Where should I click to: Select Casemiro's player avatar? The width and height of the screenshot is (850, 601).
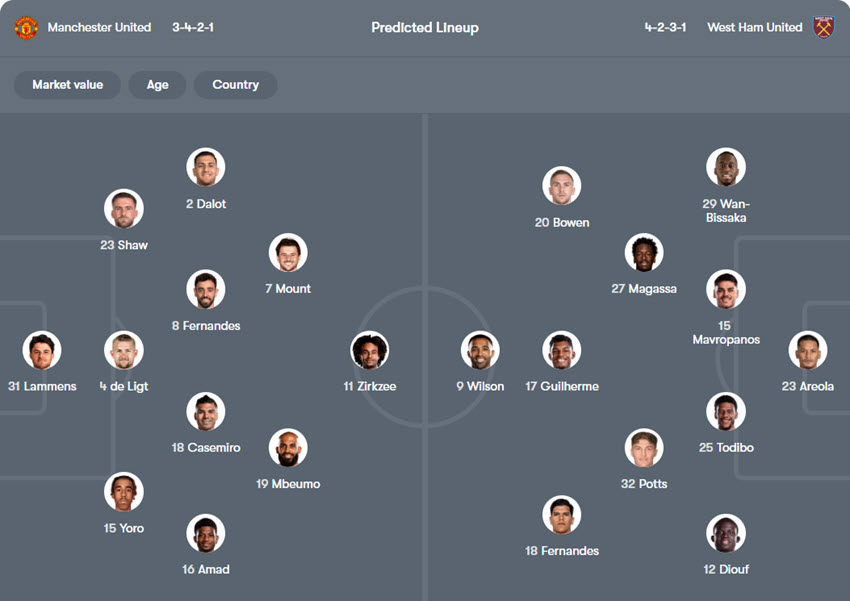click(206, 412)
